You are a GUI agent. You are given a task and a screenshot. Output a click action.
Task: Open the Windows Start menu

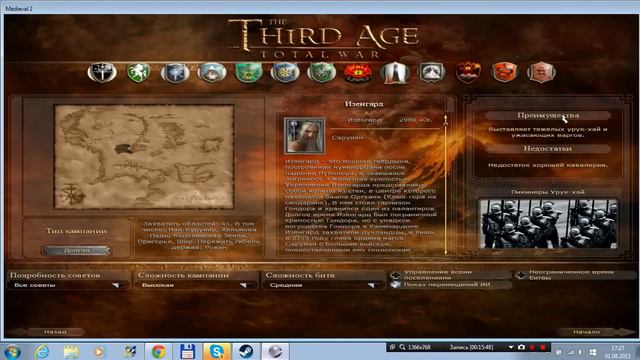point(12,351)
